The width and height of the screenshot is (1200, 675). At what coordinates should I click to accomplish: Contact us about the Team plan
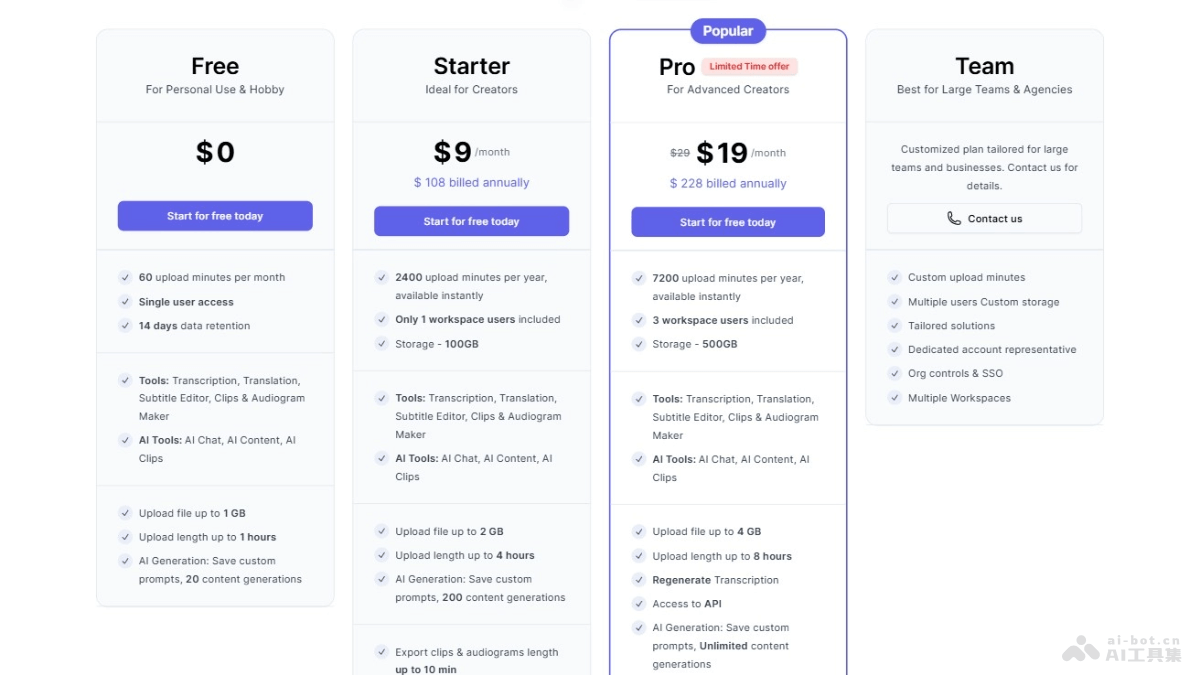984,219
